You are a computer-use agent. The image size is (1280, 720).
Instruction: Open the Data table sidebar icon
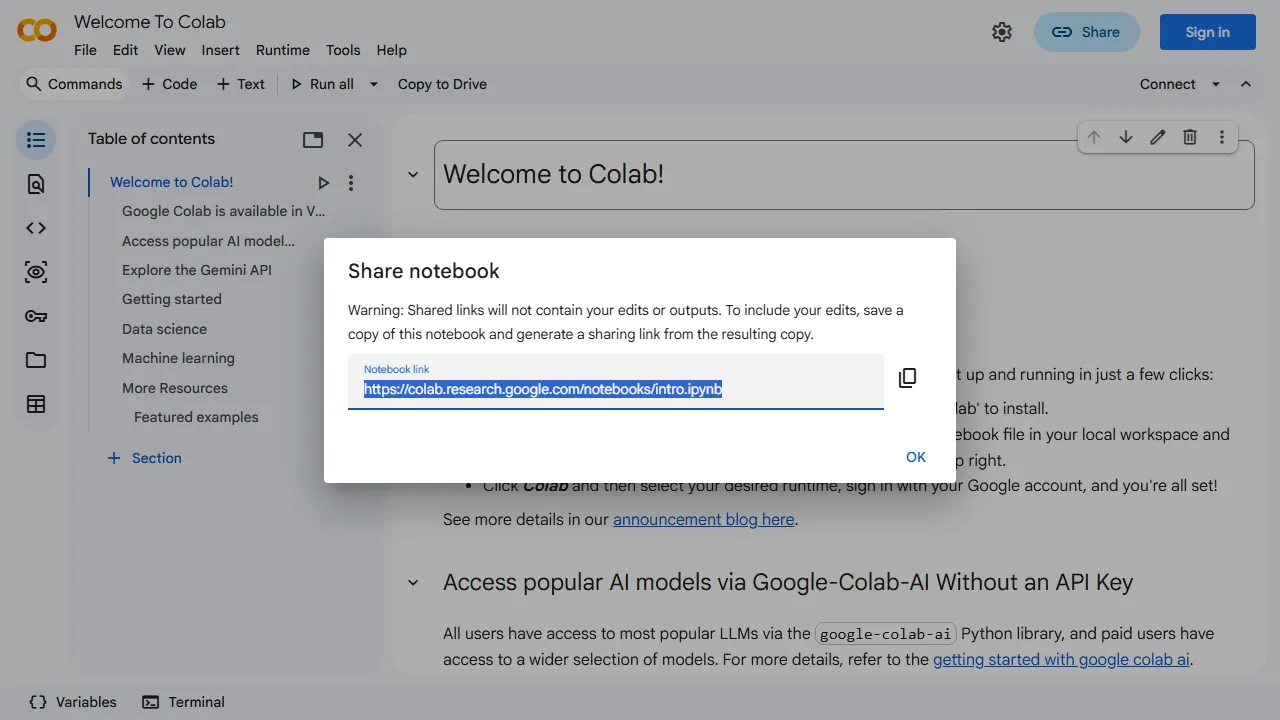[36, 404]
